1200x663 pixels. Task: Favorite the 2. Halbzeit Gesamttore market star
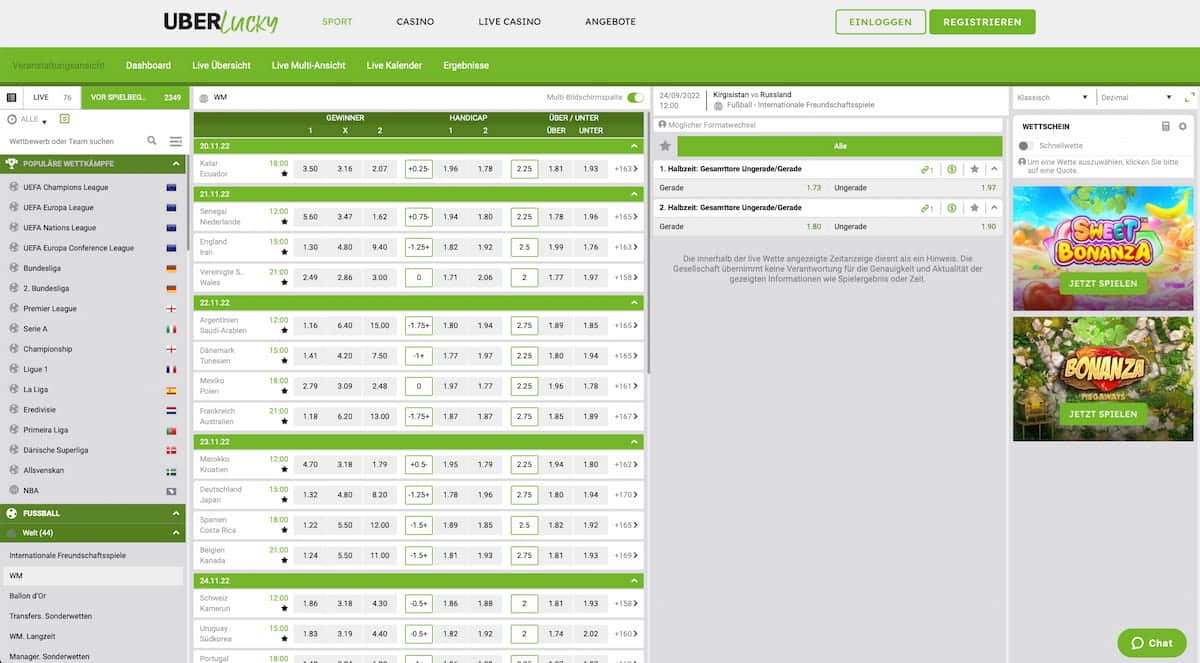tap(975, 208)
